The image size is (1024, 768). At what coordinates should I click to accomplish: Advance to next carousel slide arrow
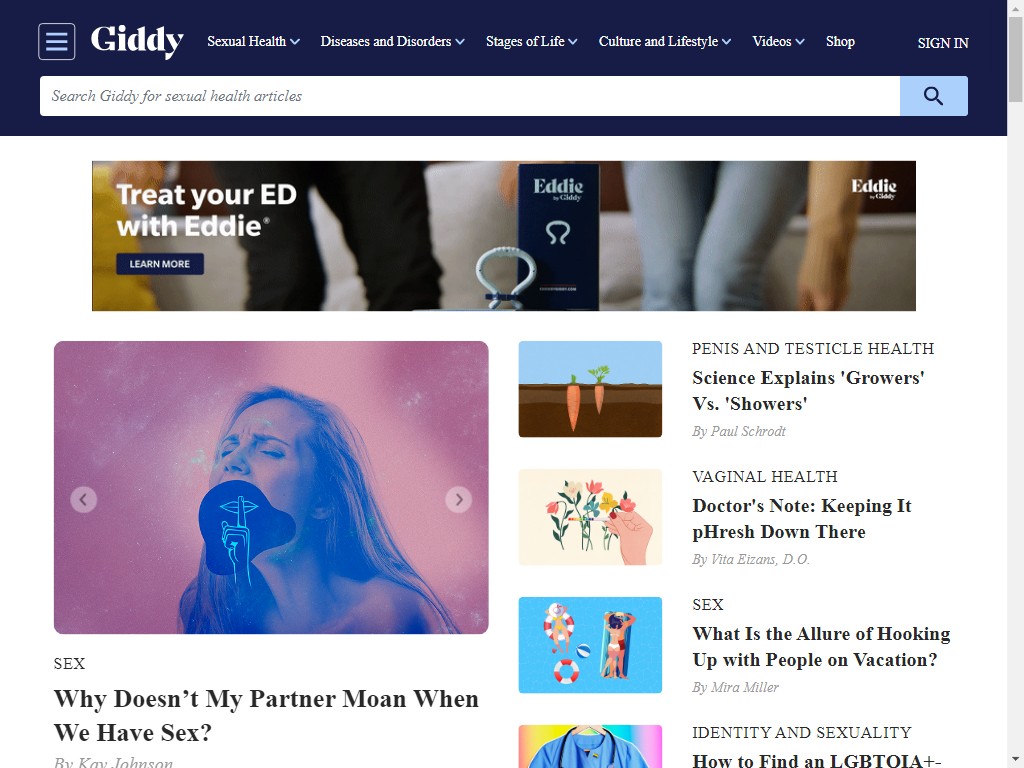click(x=458, y=500)
